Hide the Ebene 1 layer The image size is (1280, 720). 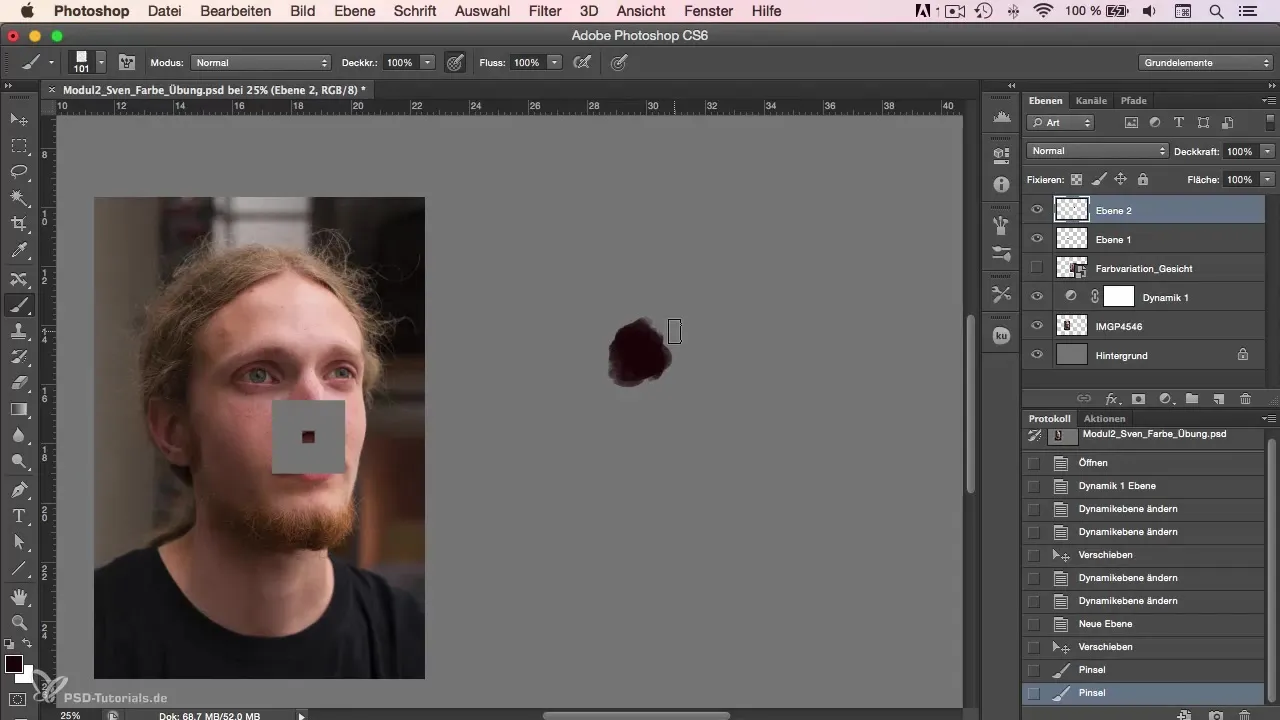pos(1037,239)
